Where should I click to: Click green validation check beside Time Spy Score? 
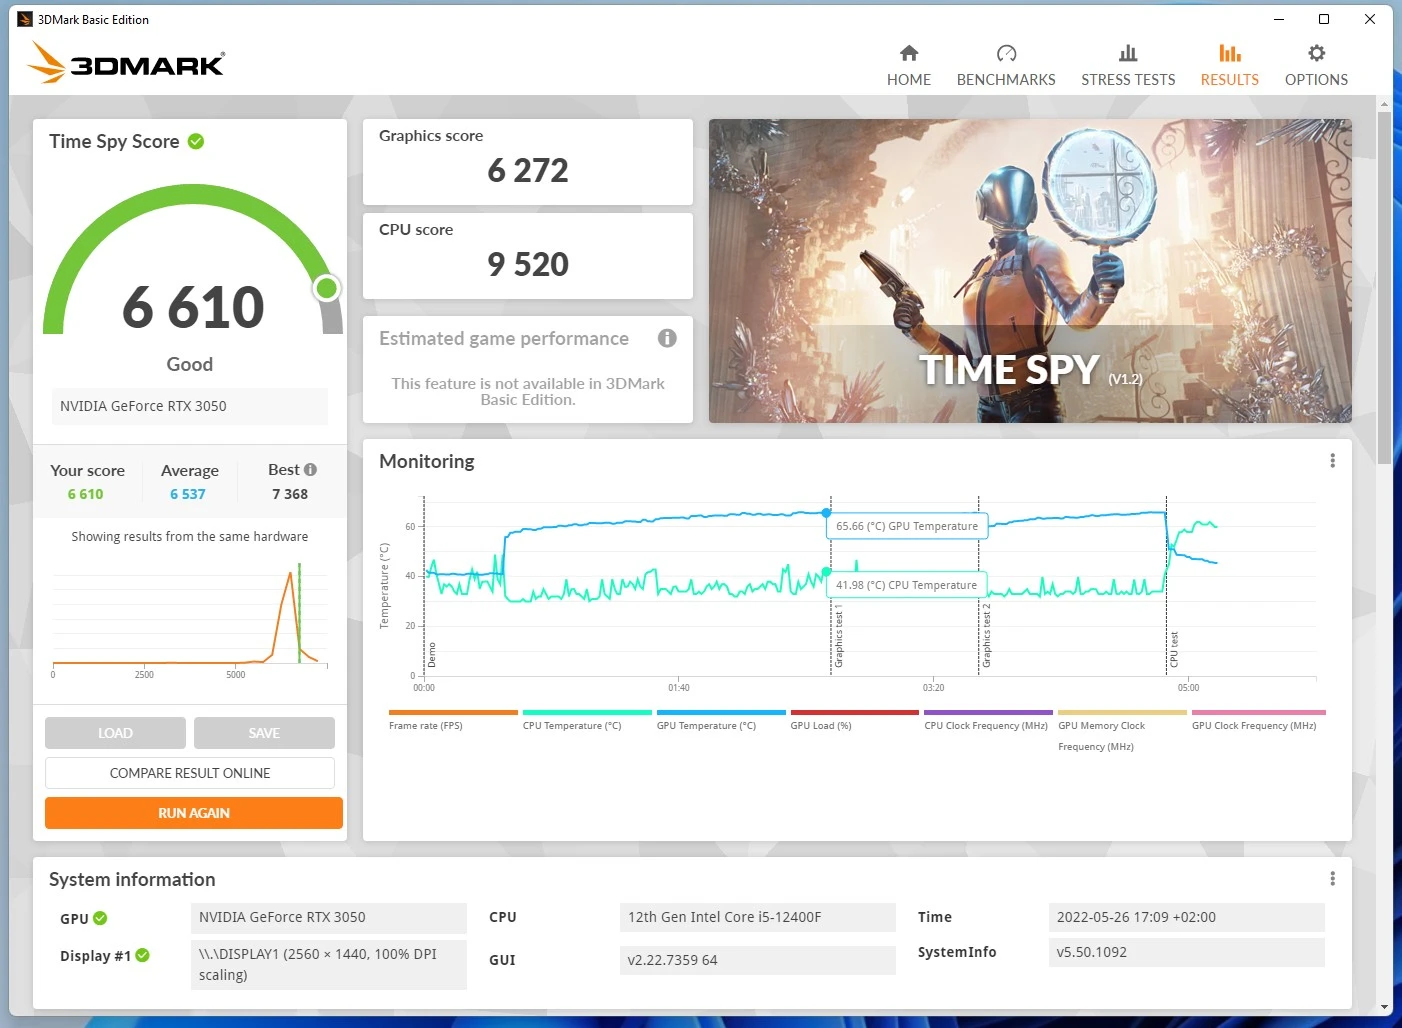(x=196, y=142)
